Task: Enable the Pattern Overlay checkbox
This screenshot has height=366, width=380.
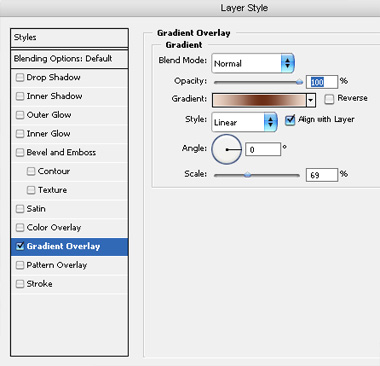Action: [20, 265]
